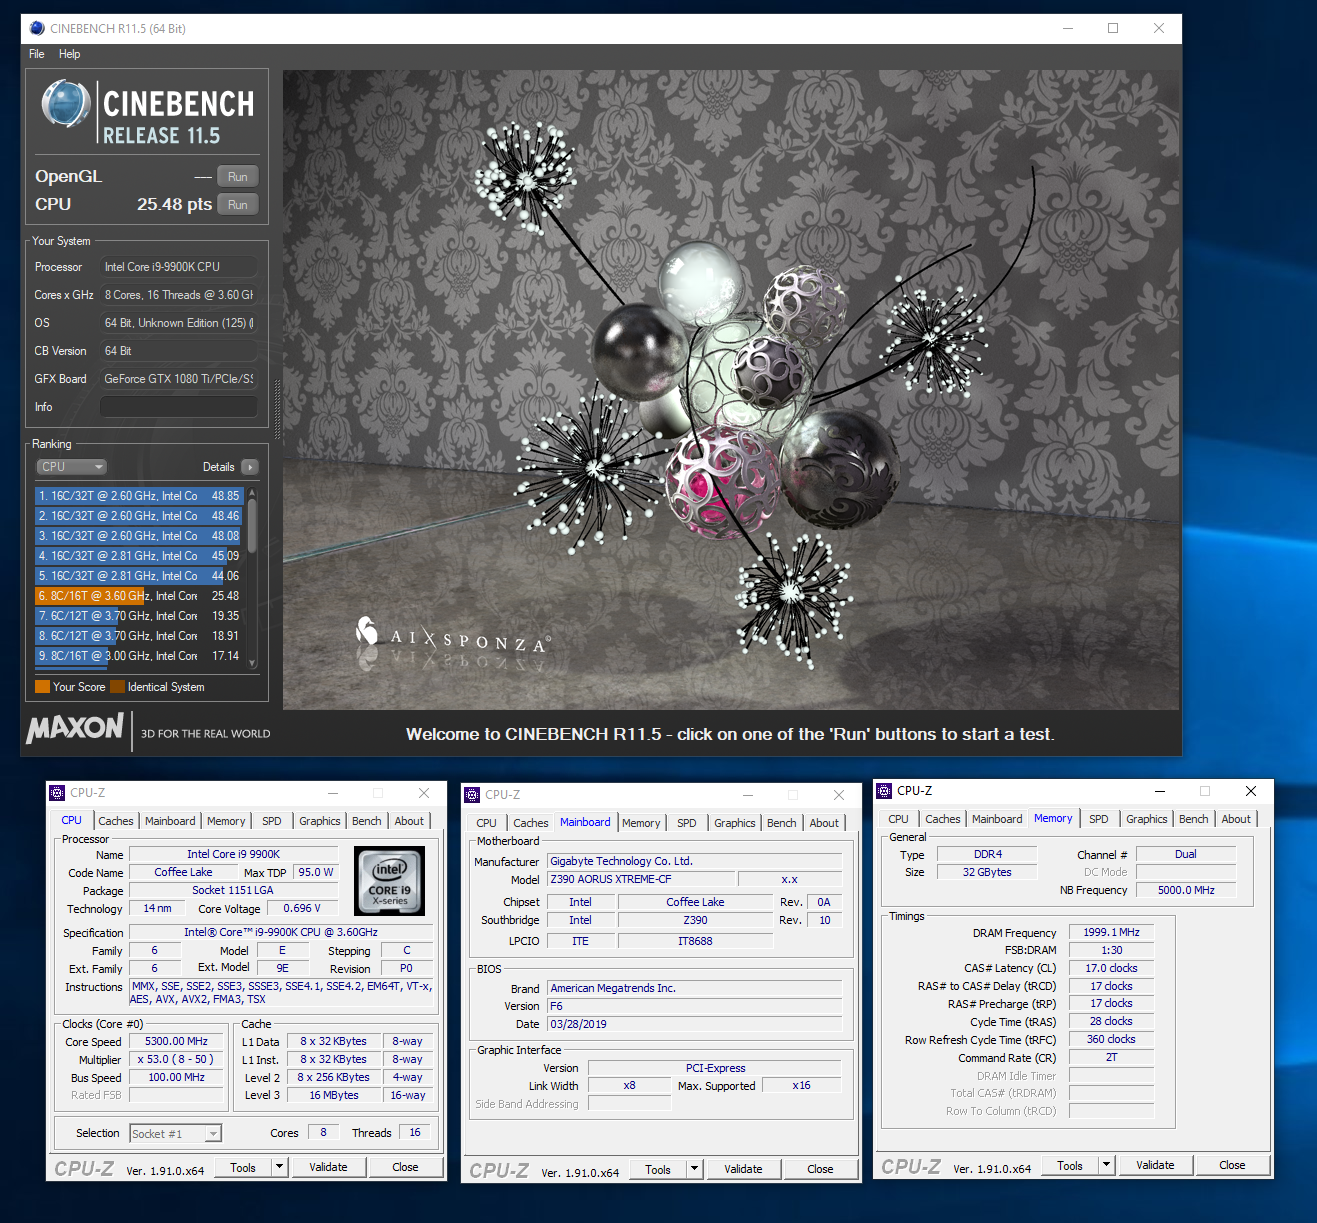Open the Help menu in Cinebench
Image resolution: width=1317 pixels, height=1223 pixels.
pos(69,54)
